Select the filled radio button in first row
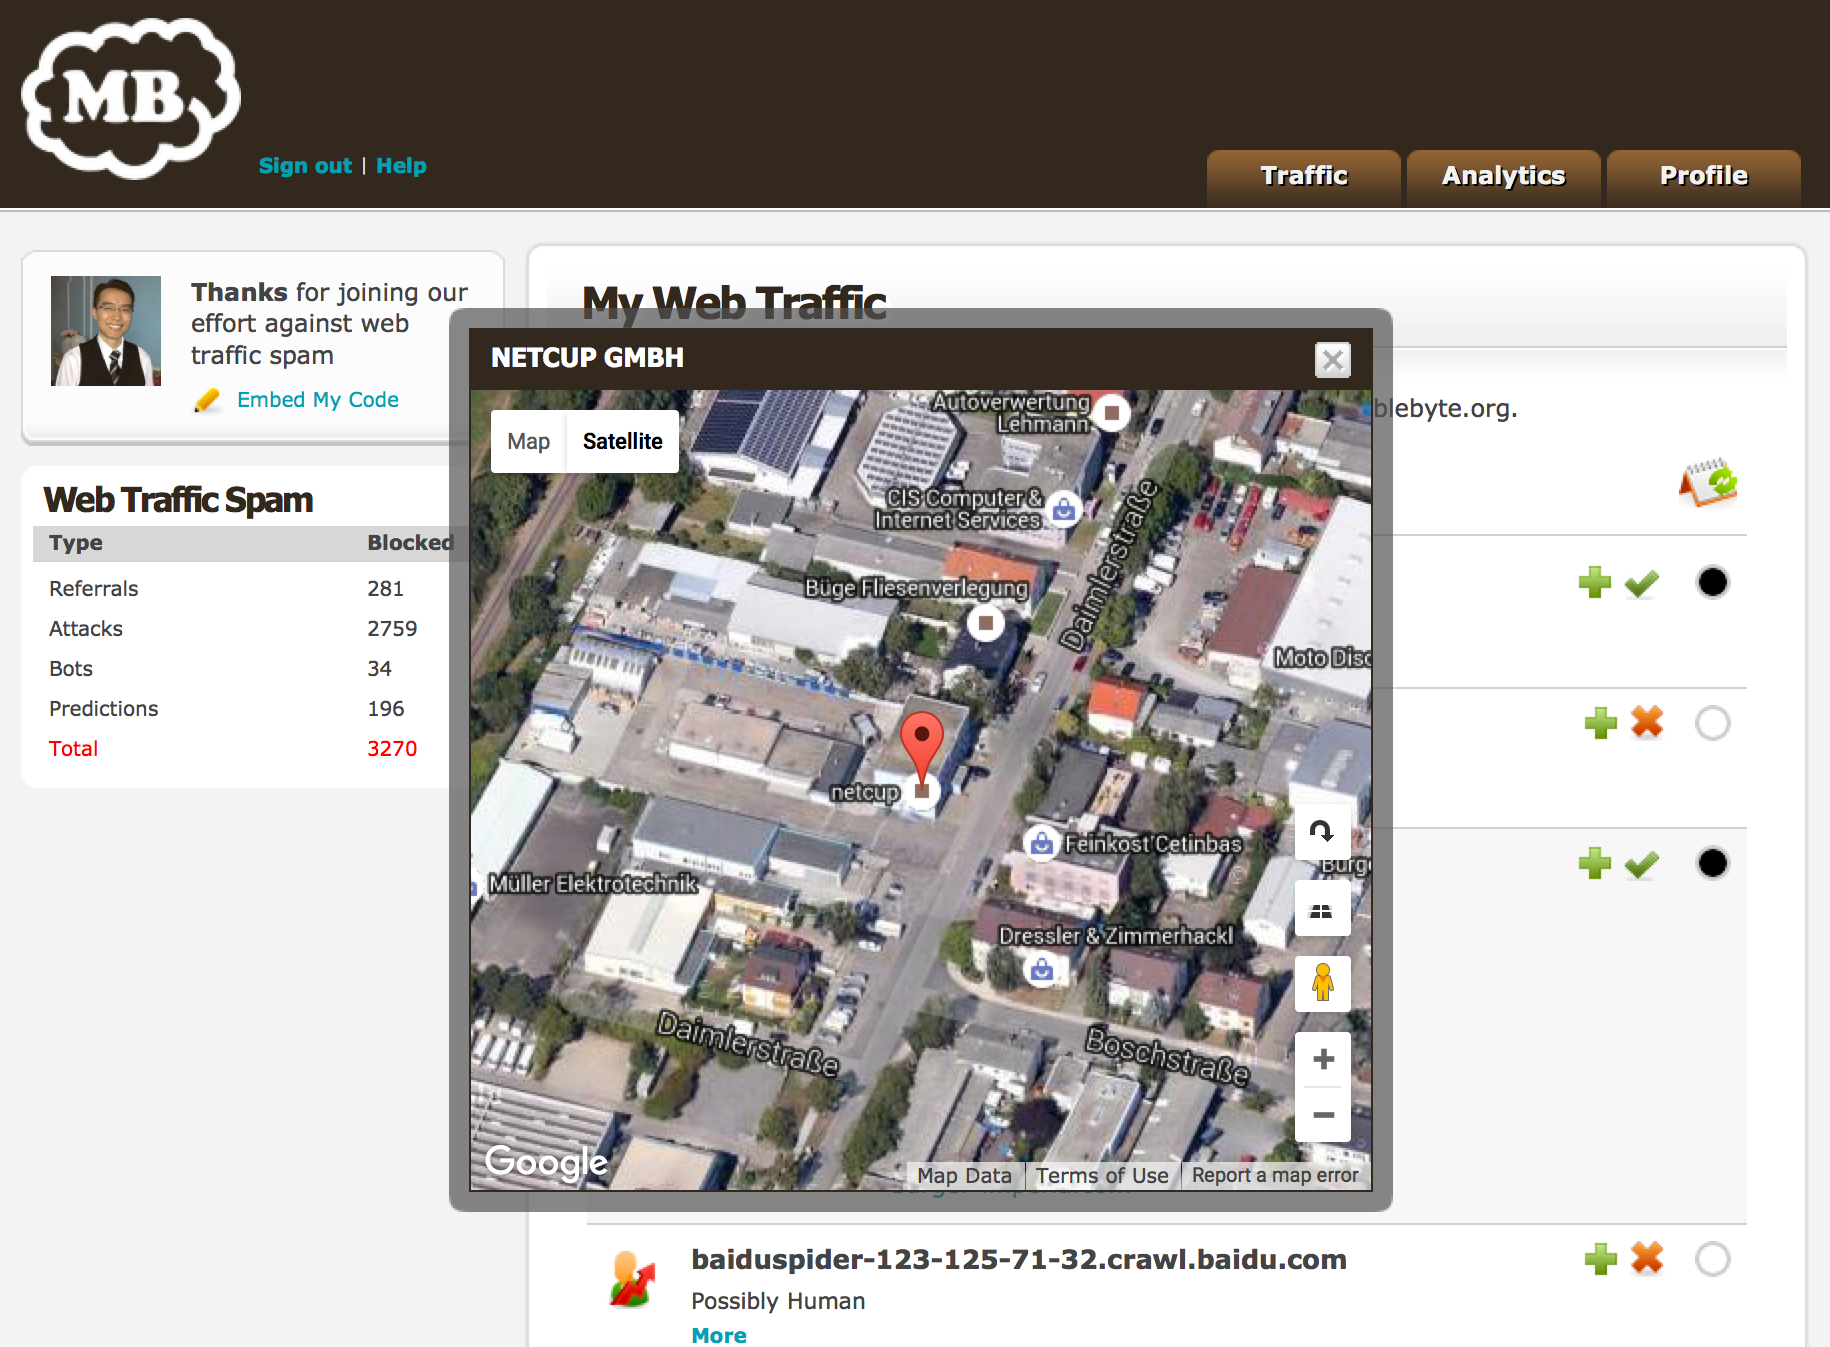This screenshot has height=1347, width=1830. [1712, 582]
